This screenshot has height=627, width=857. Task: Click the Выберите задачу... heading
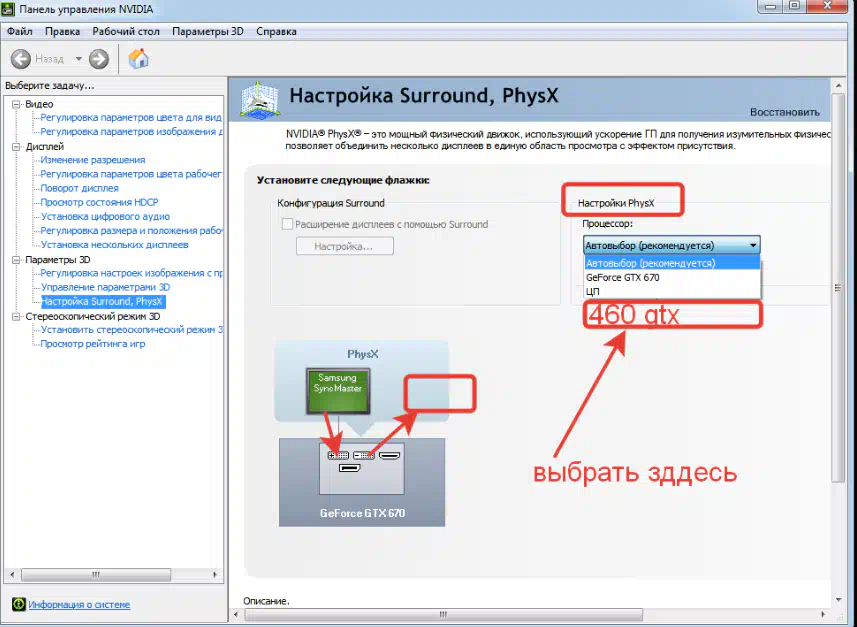[49, 85]
